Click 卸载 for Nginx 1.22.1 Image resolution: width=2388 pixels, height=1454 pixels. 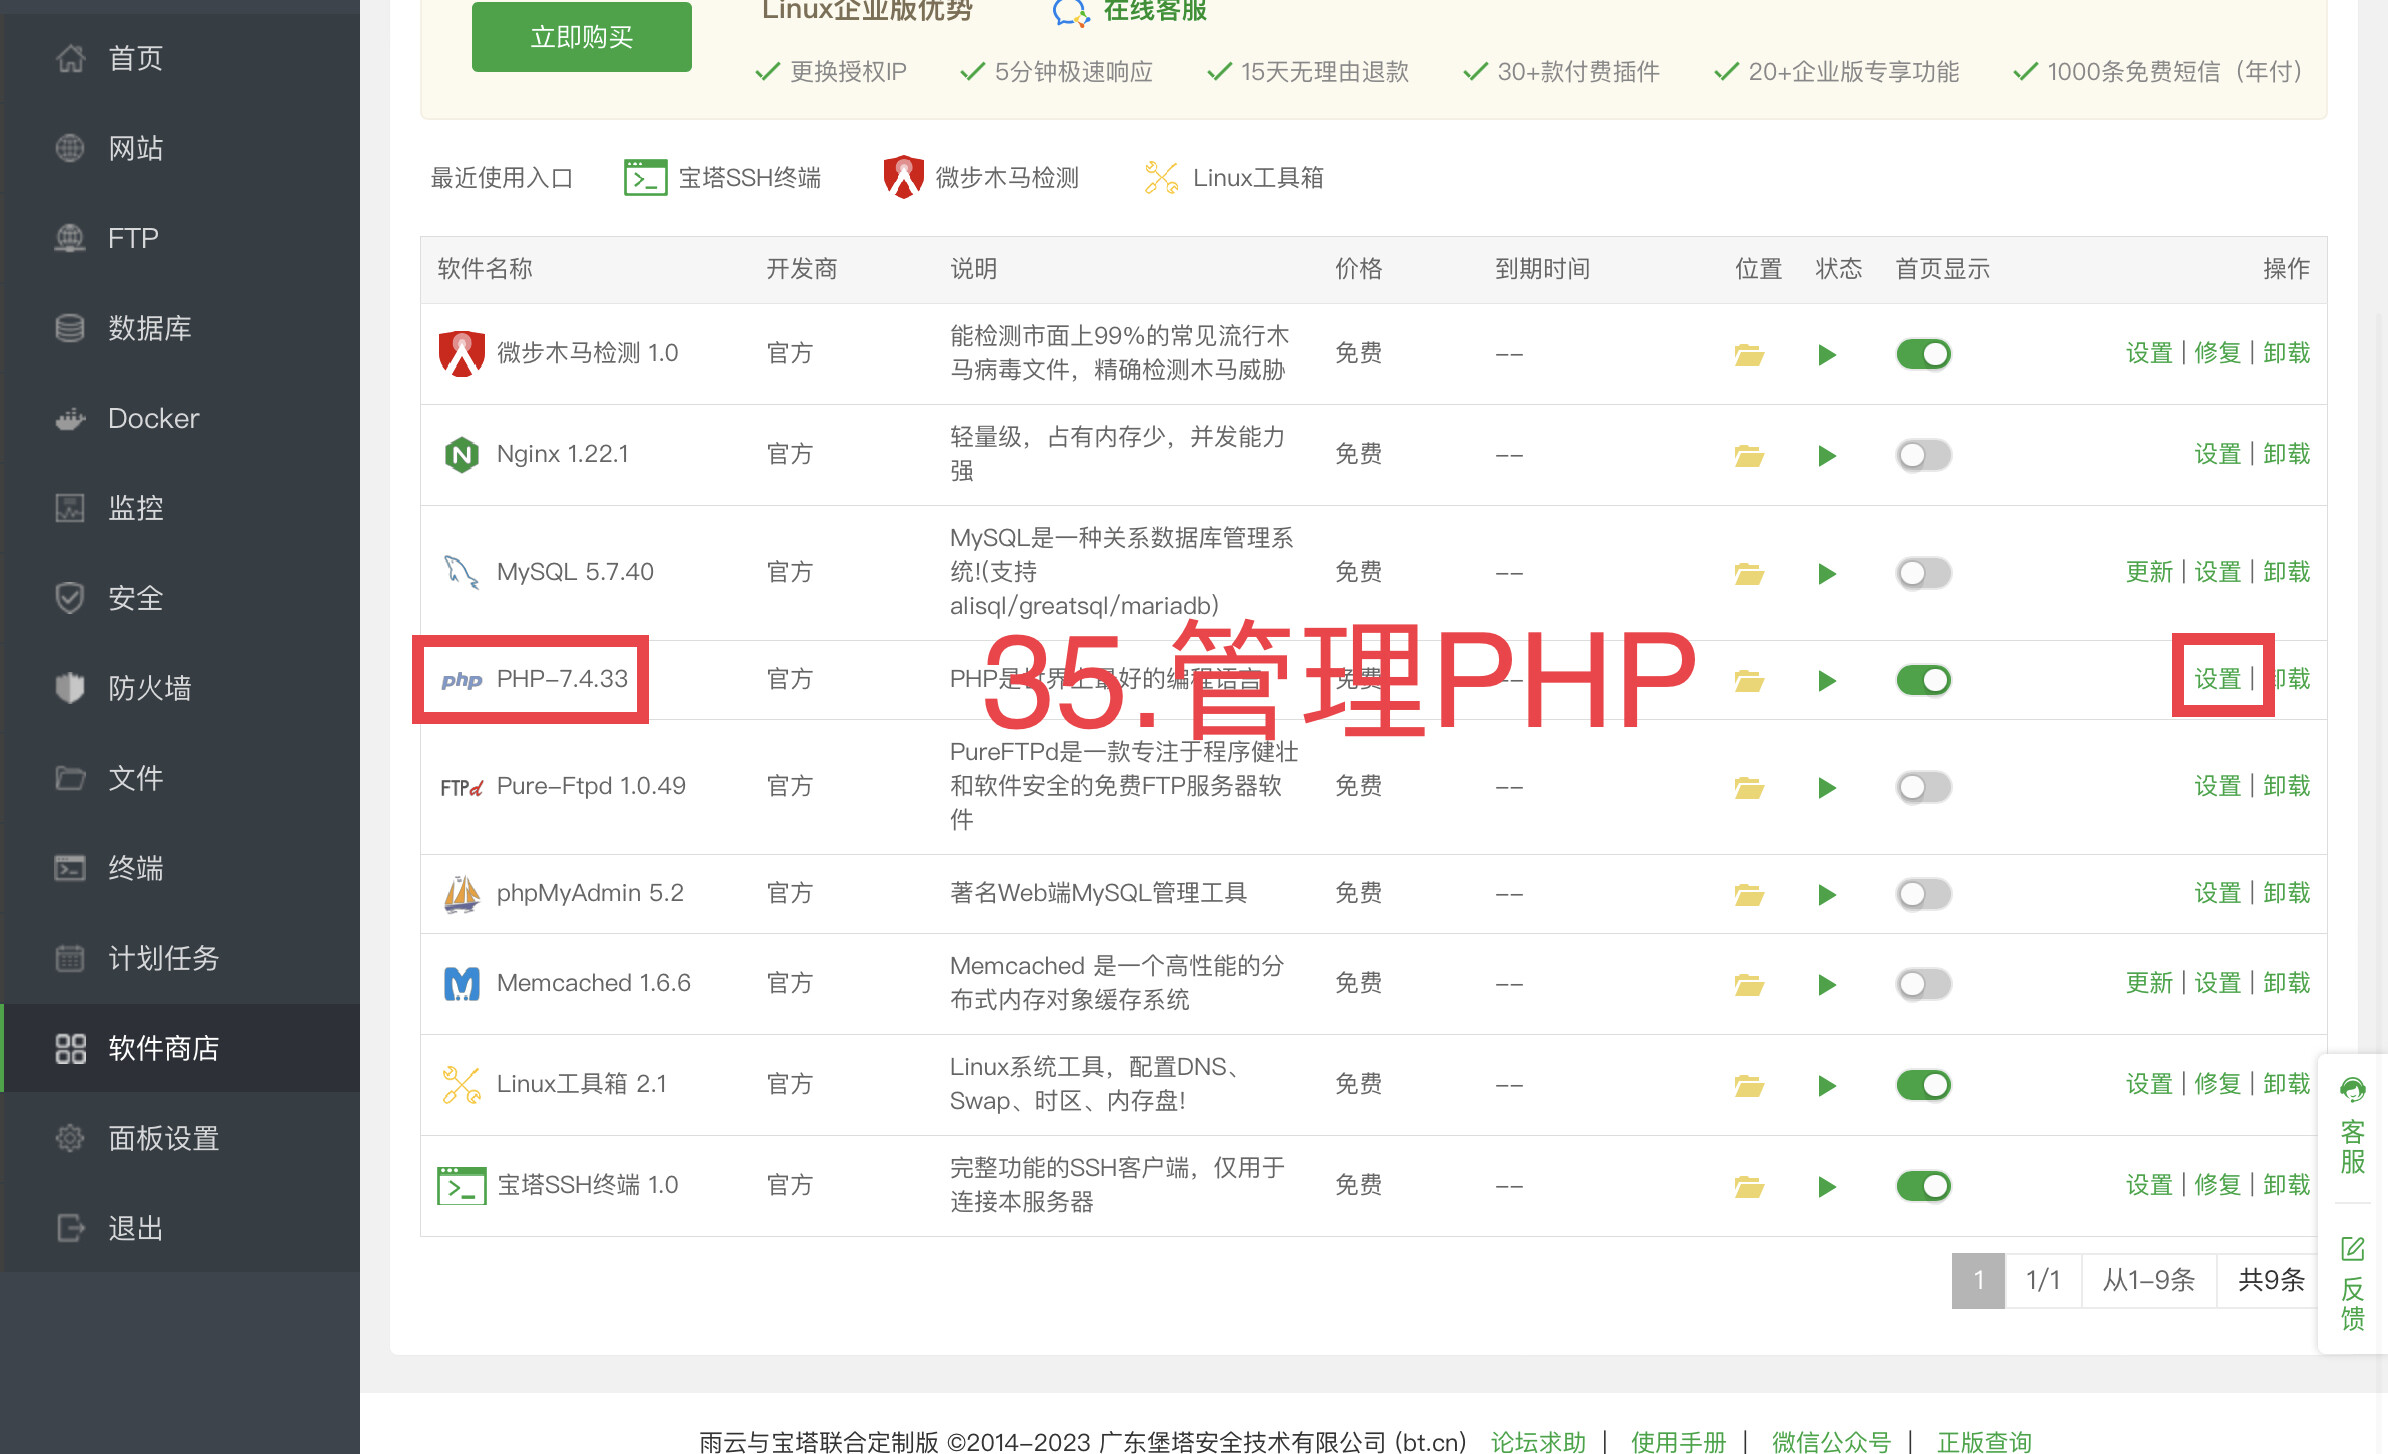tap(2286, 454)
